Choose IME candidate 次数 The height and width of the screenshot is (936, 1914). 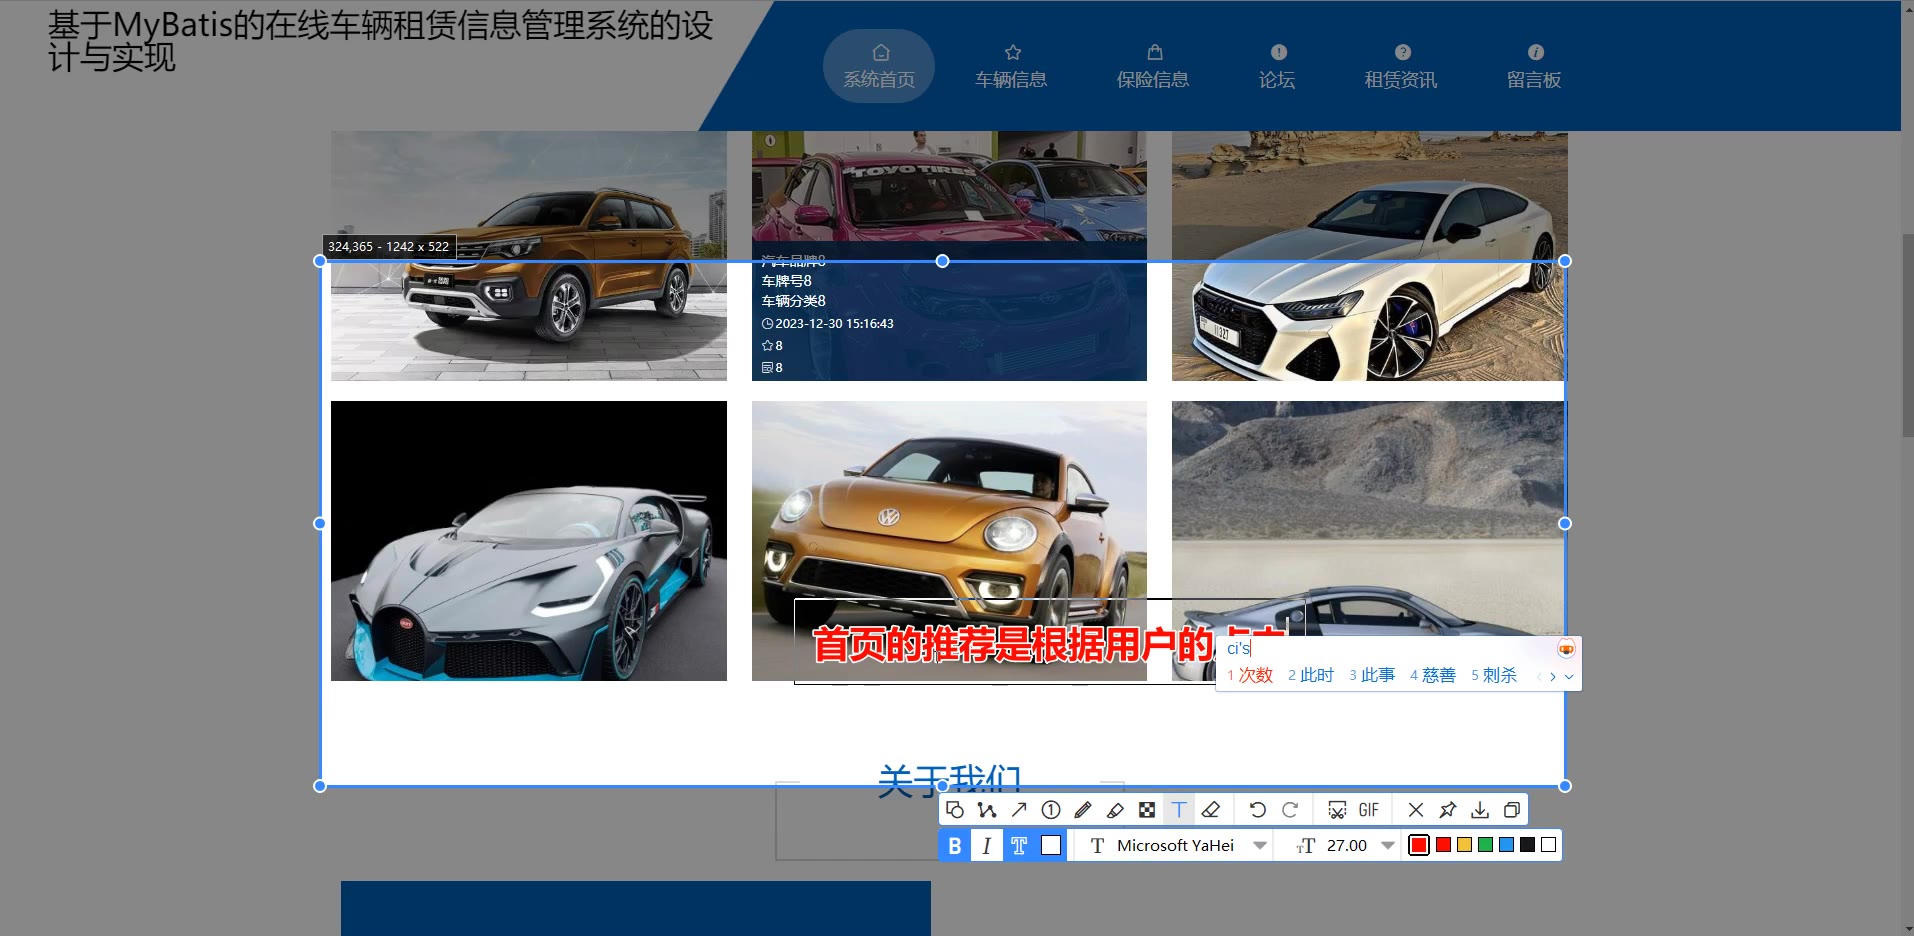tap(1250, 676)
